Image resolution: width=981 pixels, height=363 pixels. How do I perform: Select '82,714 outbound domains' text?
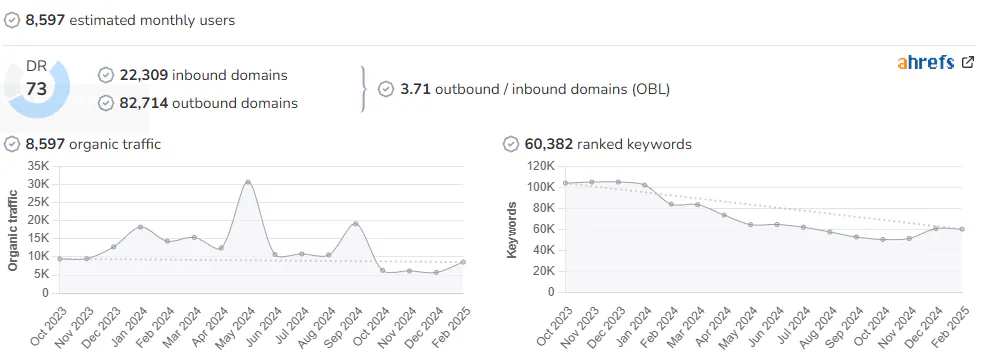(x=208, y=103)
